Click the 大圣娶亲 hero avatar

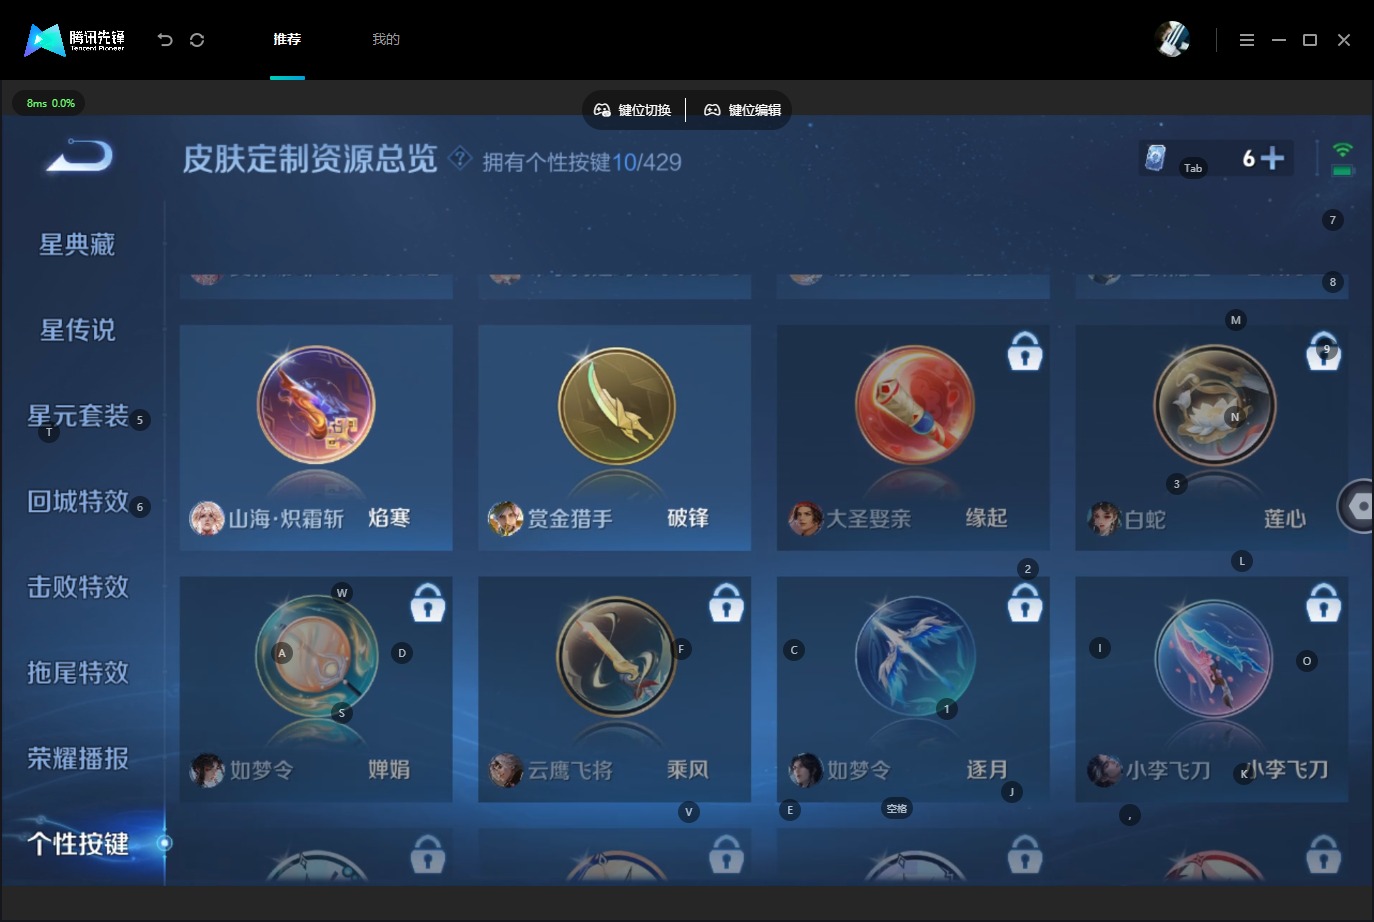click(805, 518)
